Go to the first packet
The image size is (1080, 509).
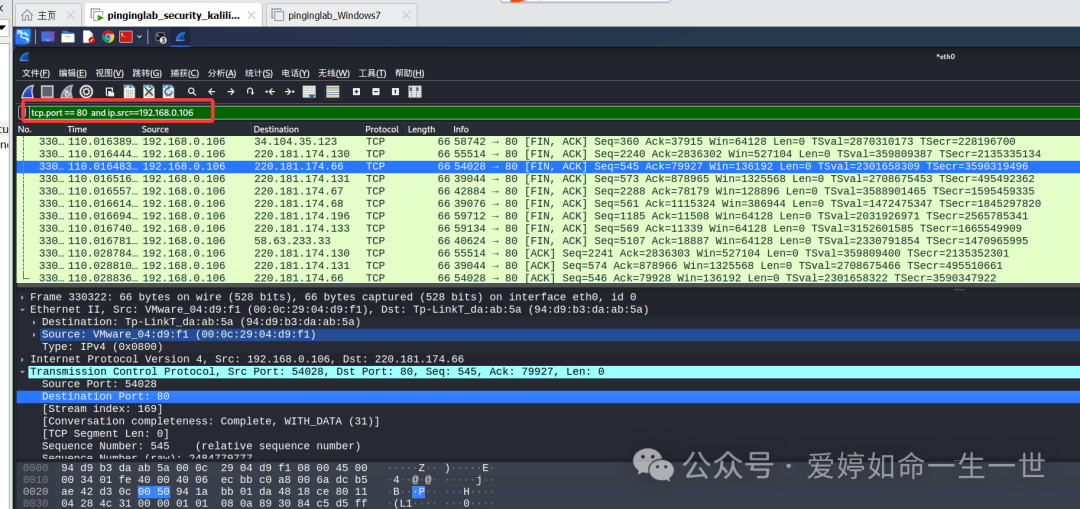click(270, 92)
